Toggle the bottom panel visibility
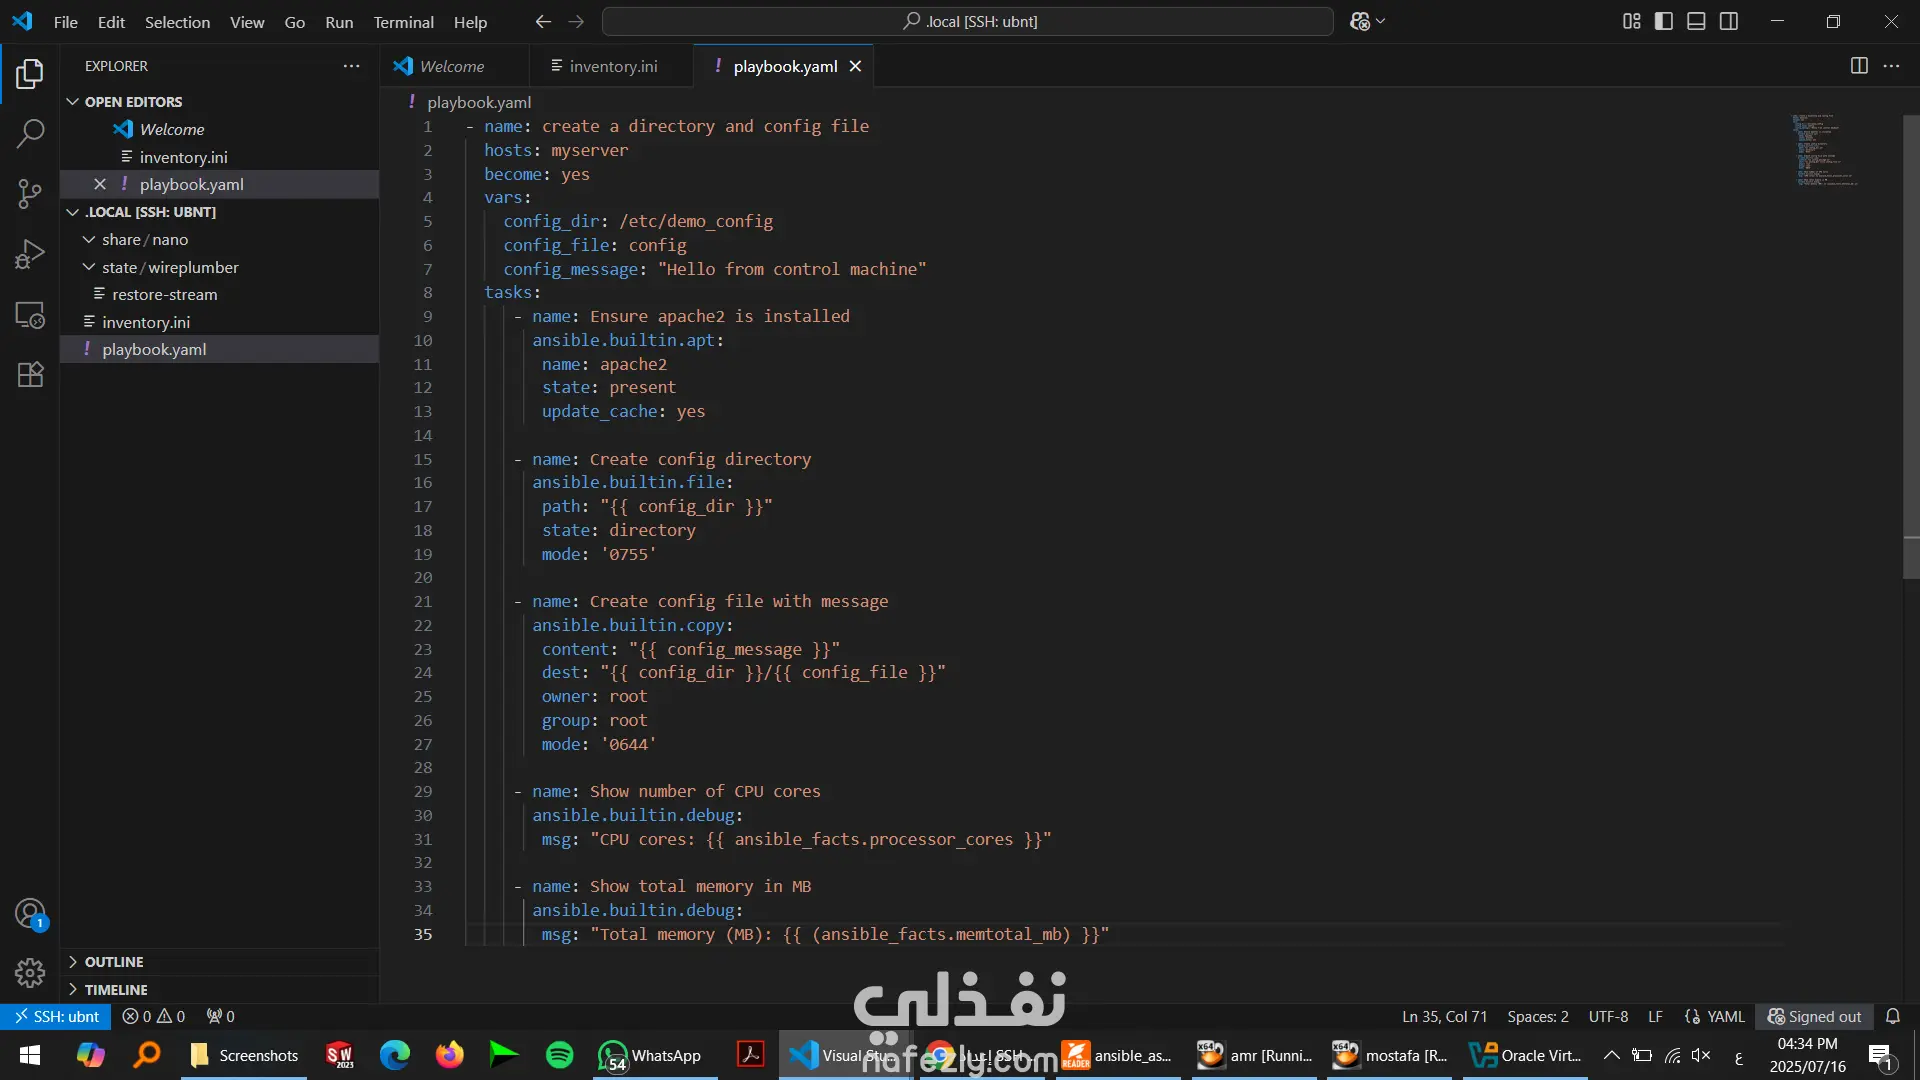 click(1696, 21)
